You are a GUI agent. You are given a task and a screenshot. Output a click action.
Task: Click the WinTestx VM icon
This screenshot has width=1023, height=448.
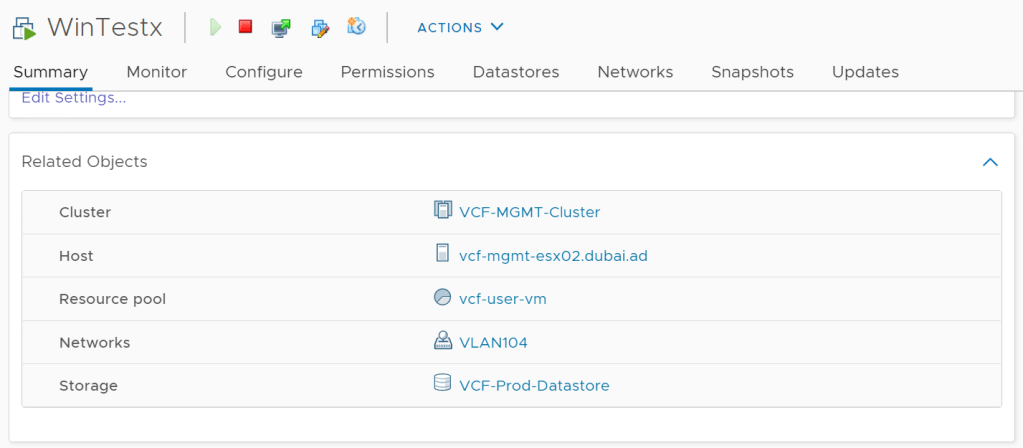tap(24, 28)
